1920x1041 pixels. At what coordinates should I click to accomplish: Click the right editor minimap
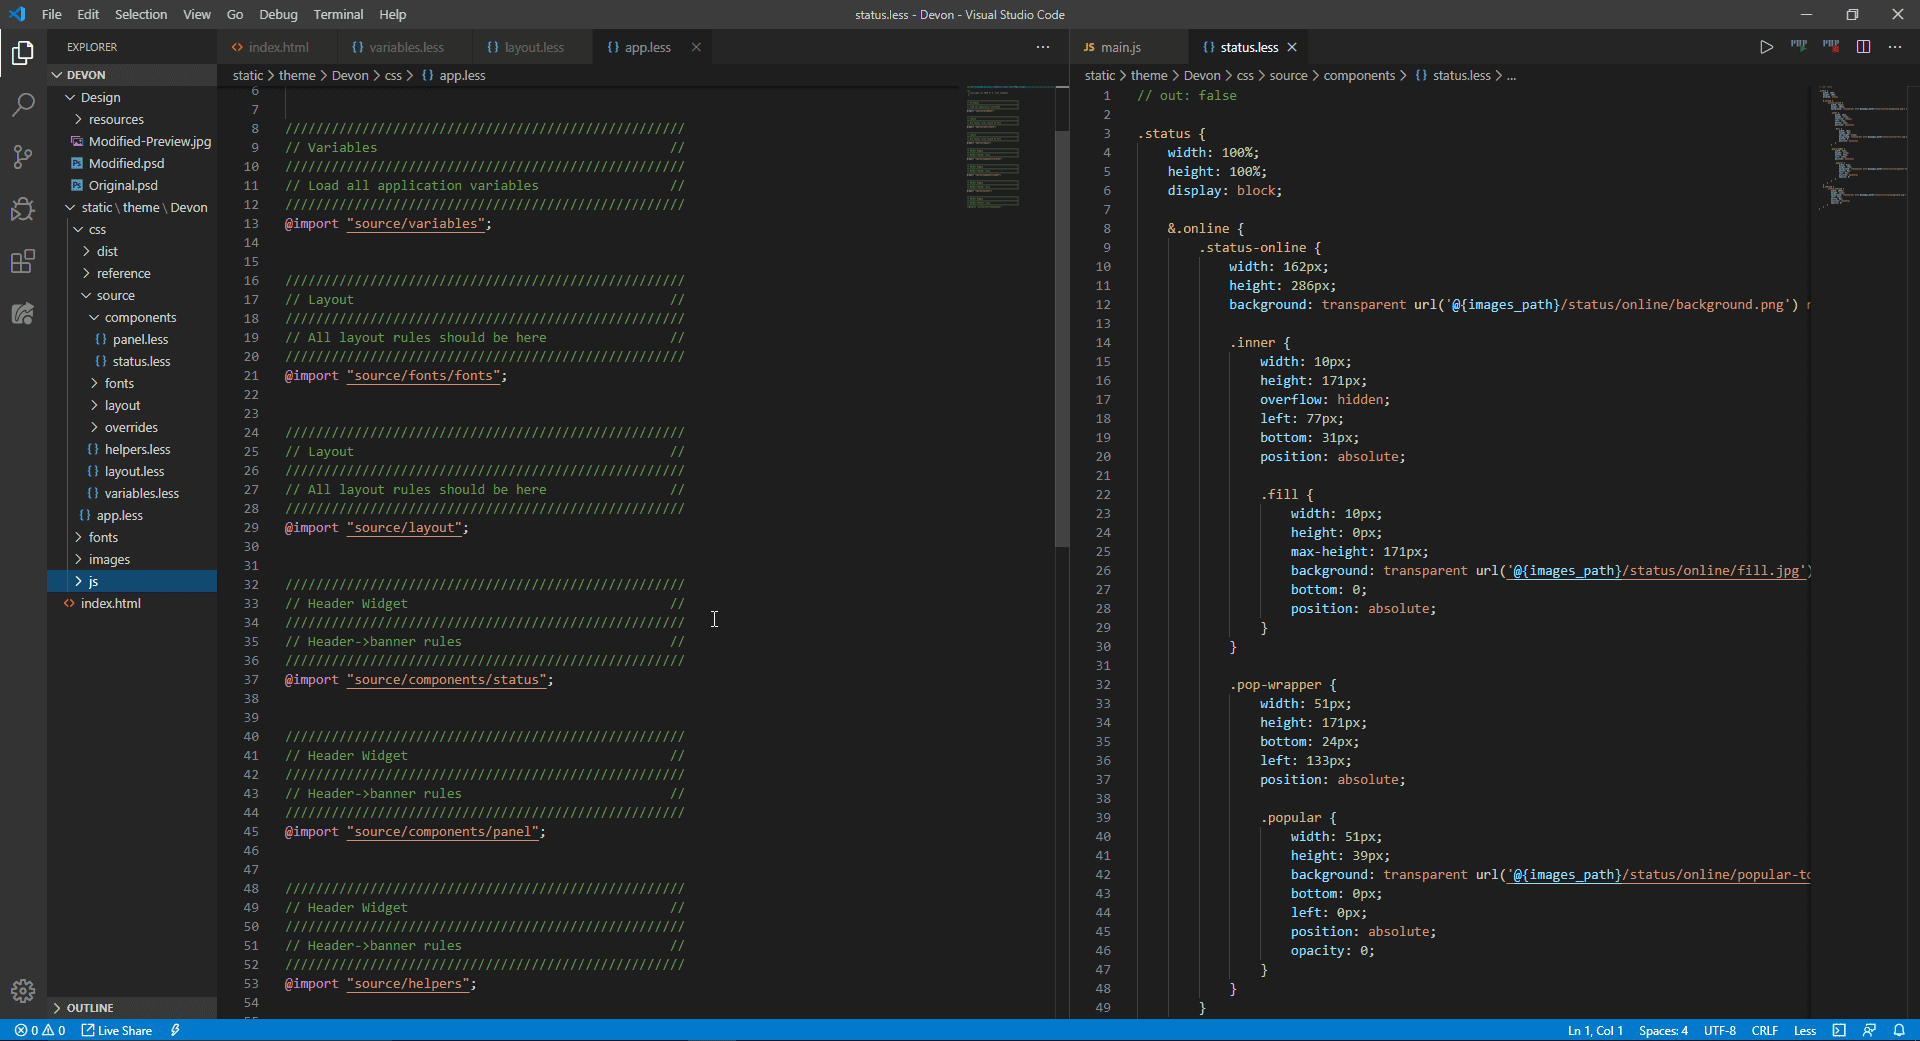pyautogui.click(x=1862, y=148)
